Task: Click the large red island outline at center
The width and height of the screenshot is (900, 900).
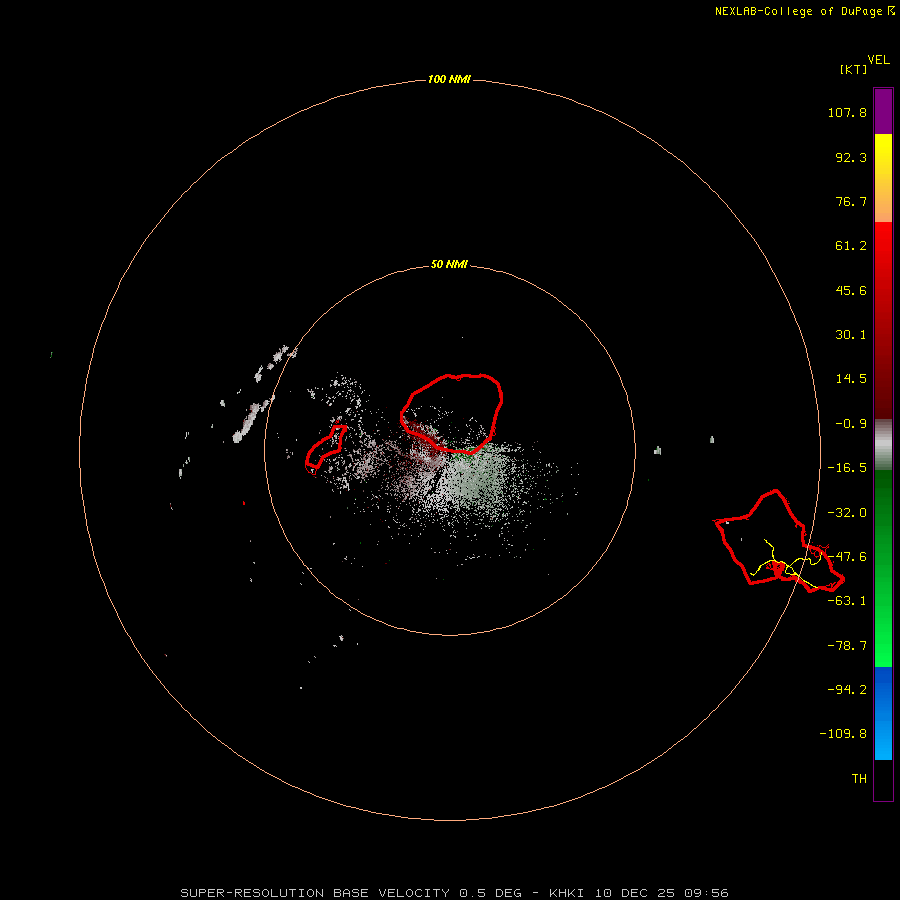Action: click(451, 413)
